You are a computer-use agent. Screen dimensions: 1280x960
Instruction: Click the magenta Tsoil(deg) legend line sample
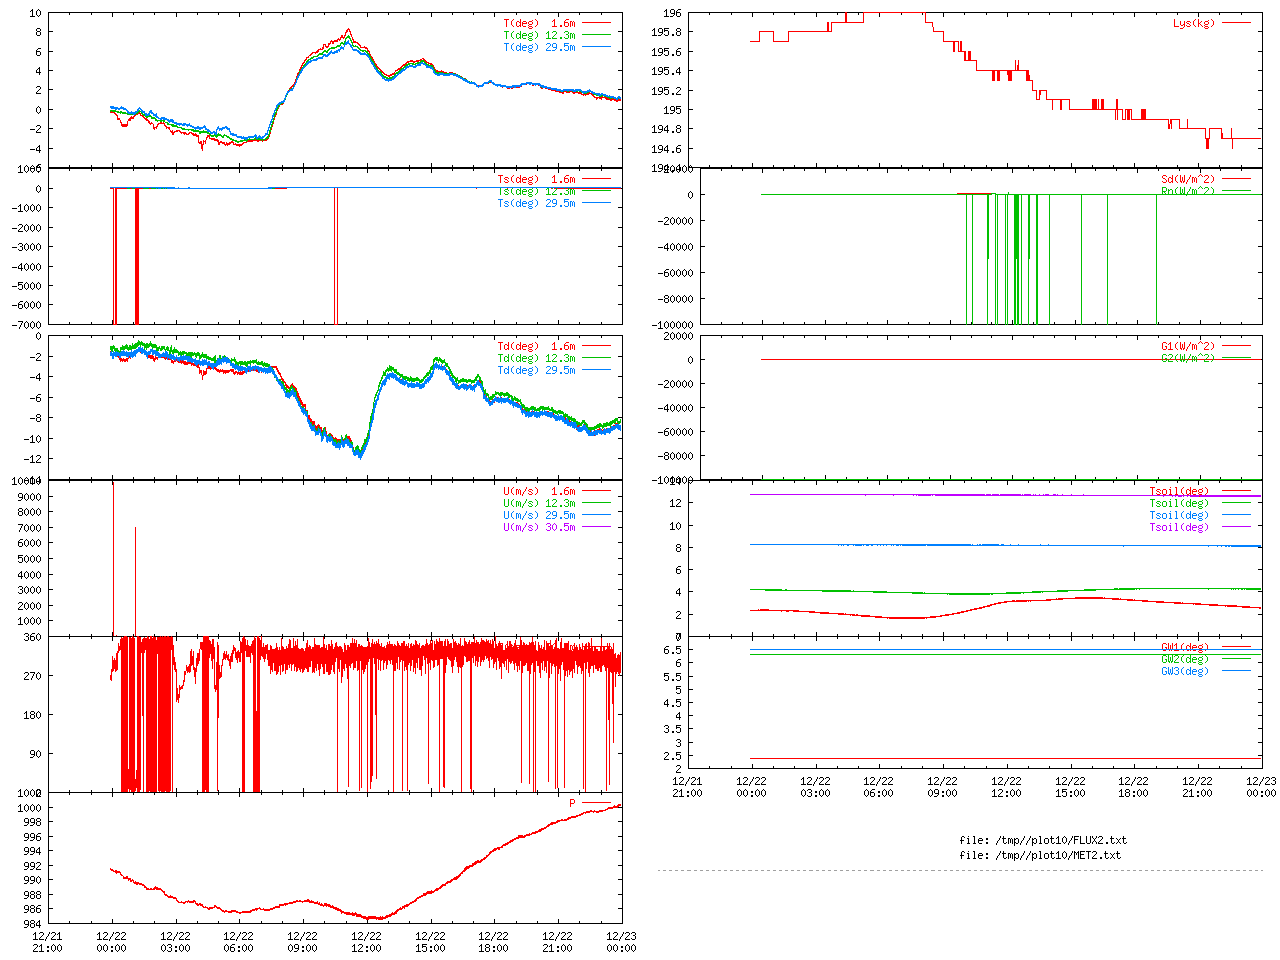click(1235, 527)
